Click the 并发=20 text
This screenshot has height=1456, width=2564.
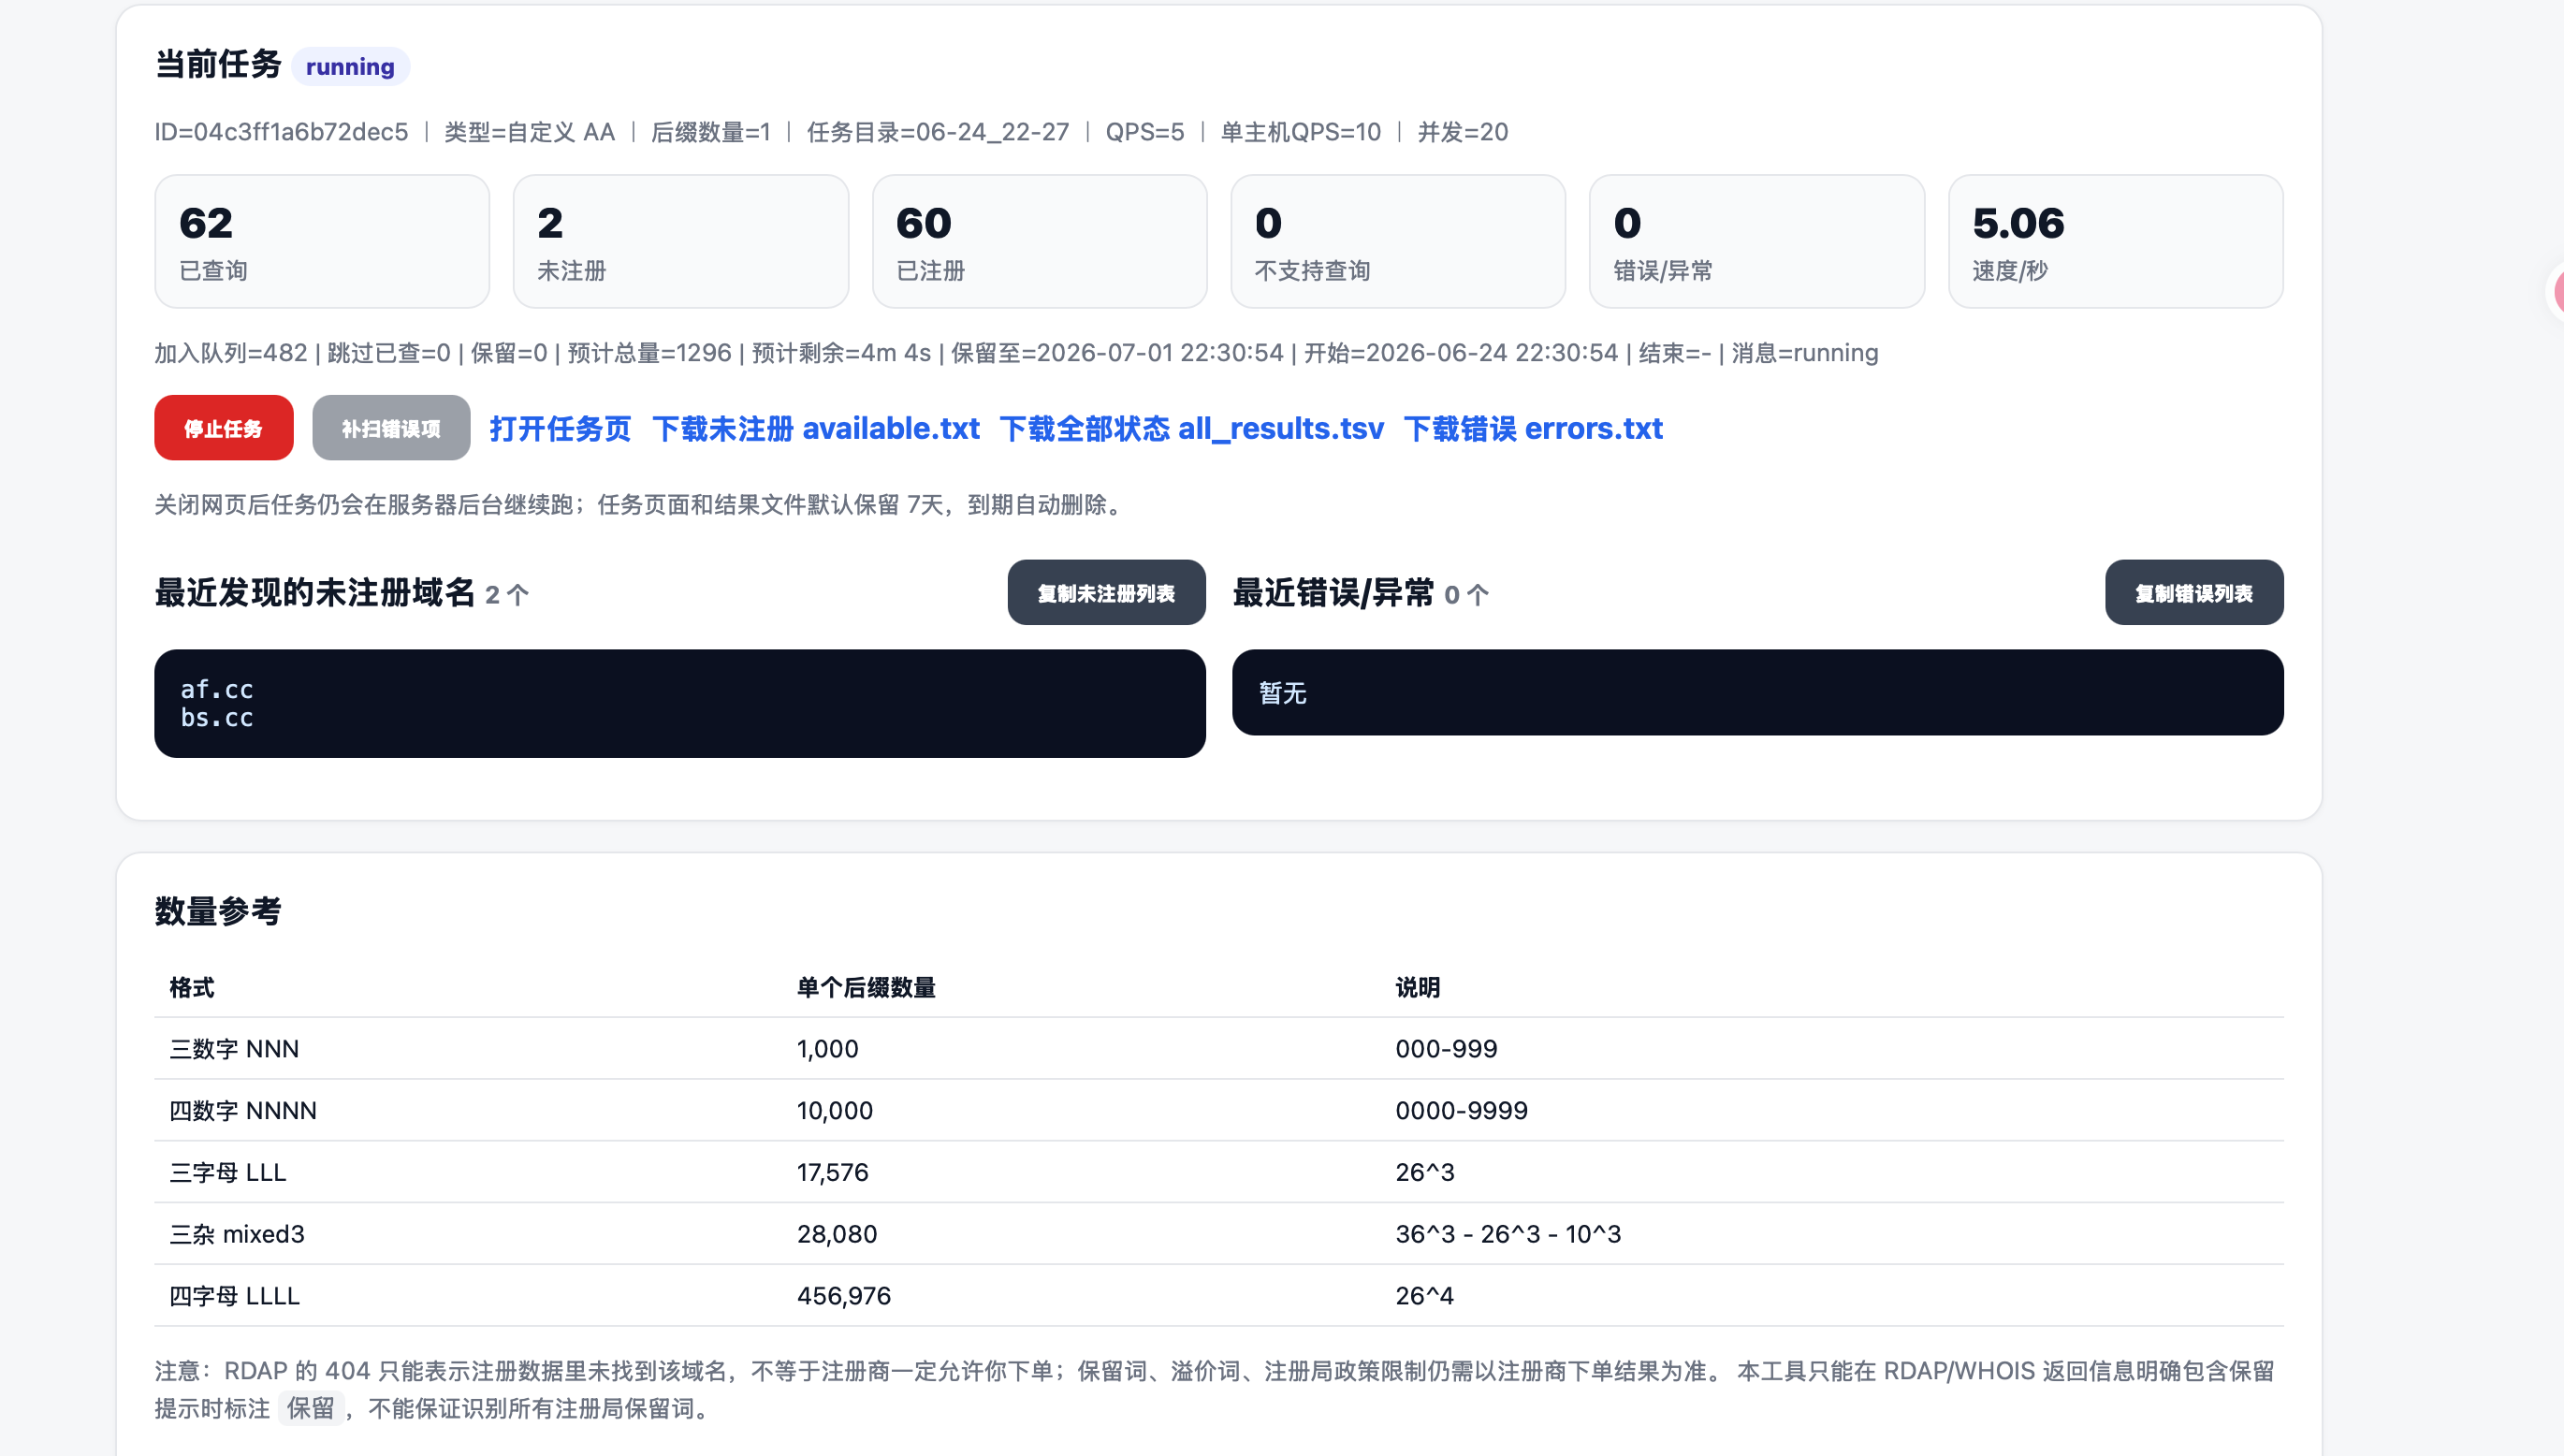click(1463, 132)
